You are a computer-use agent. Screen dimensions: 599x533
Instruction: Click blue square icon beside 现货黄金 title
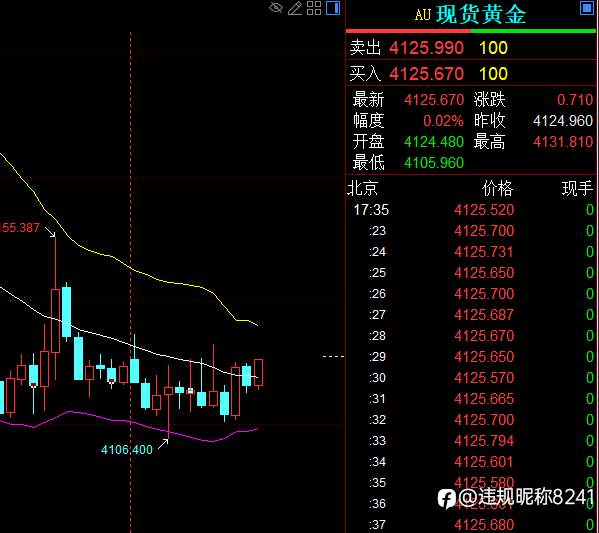tap(586, 8)
